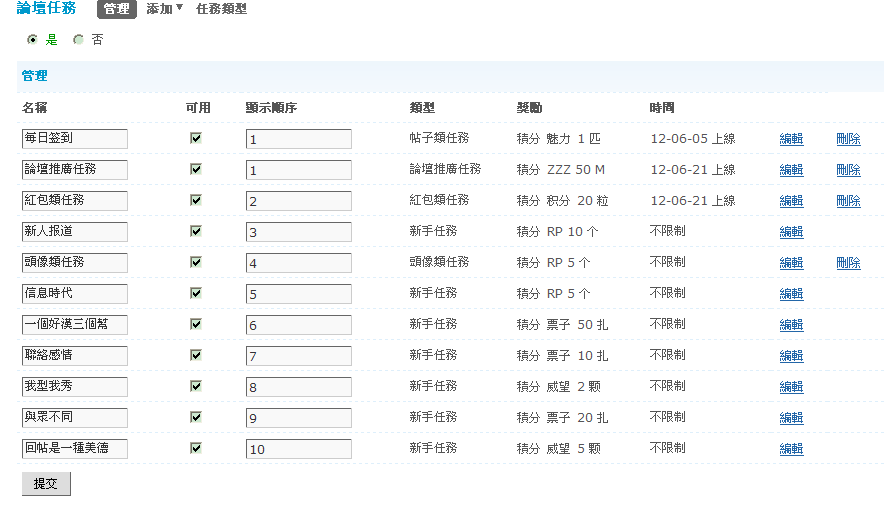Click the display order field of 每日簽到
Screen dimensions: 891x506
click(298, 139)
